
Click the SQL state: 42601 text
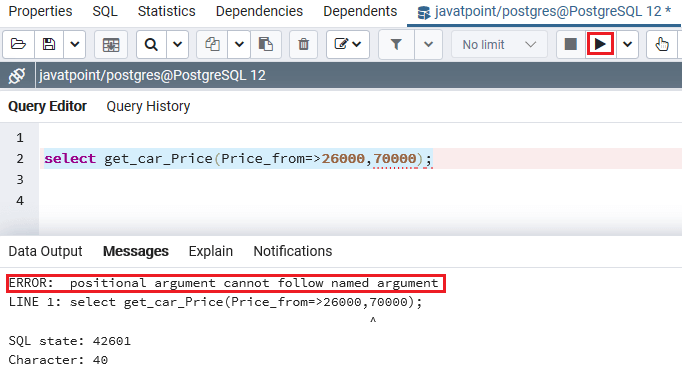tap(70, 341)
